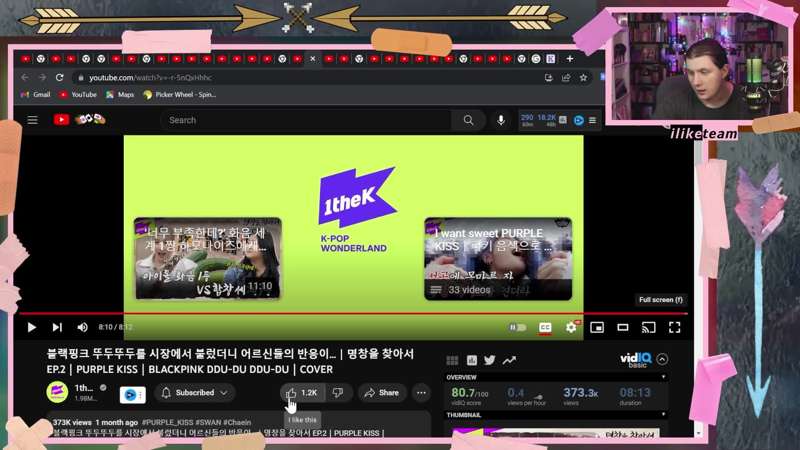Switch to theater mode view

[622, 327]
